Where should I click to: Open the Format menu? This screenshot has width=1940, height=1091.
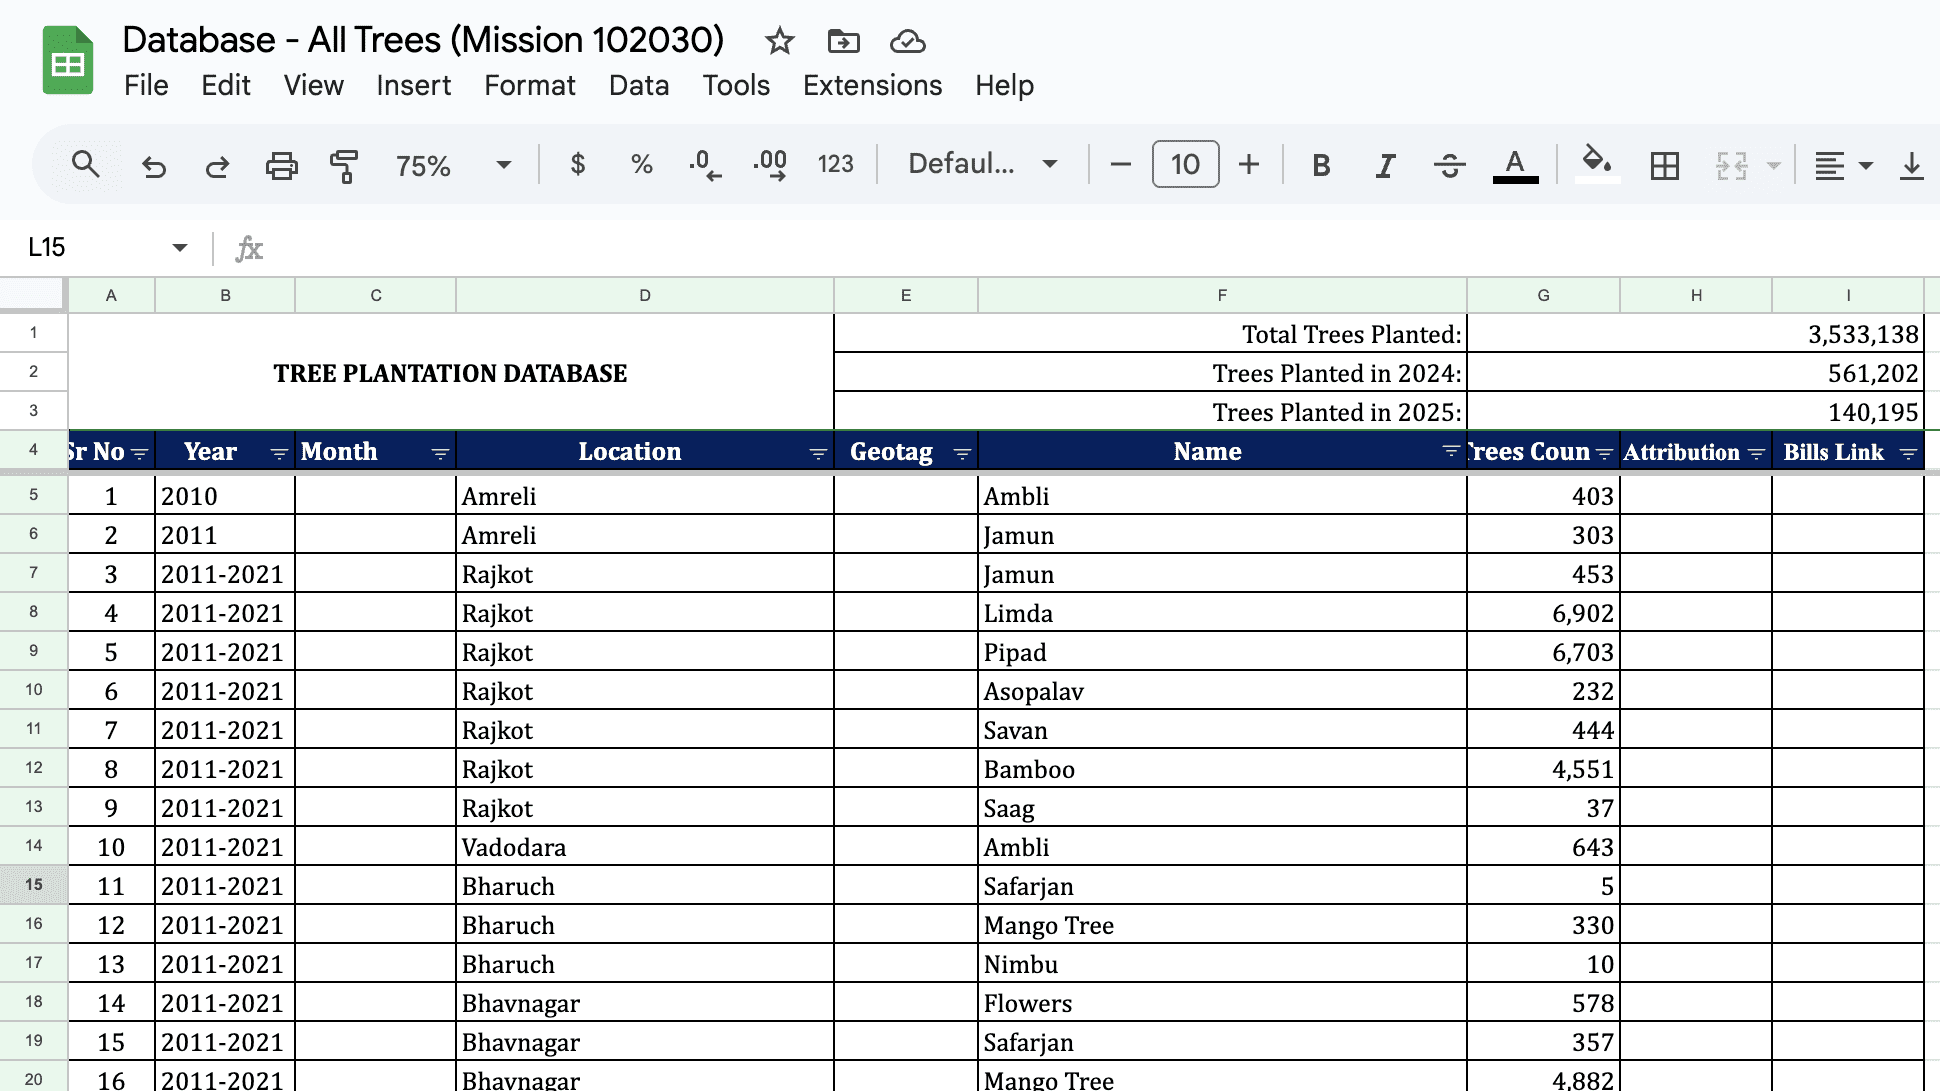[x=529, y=85]
